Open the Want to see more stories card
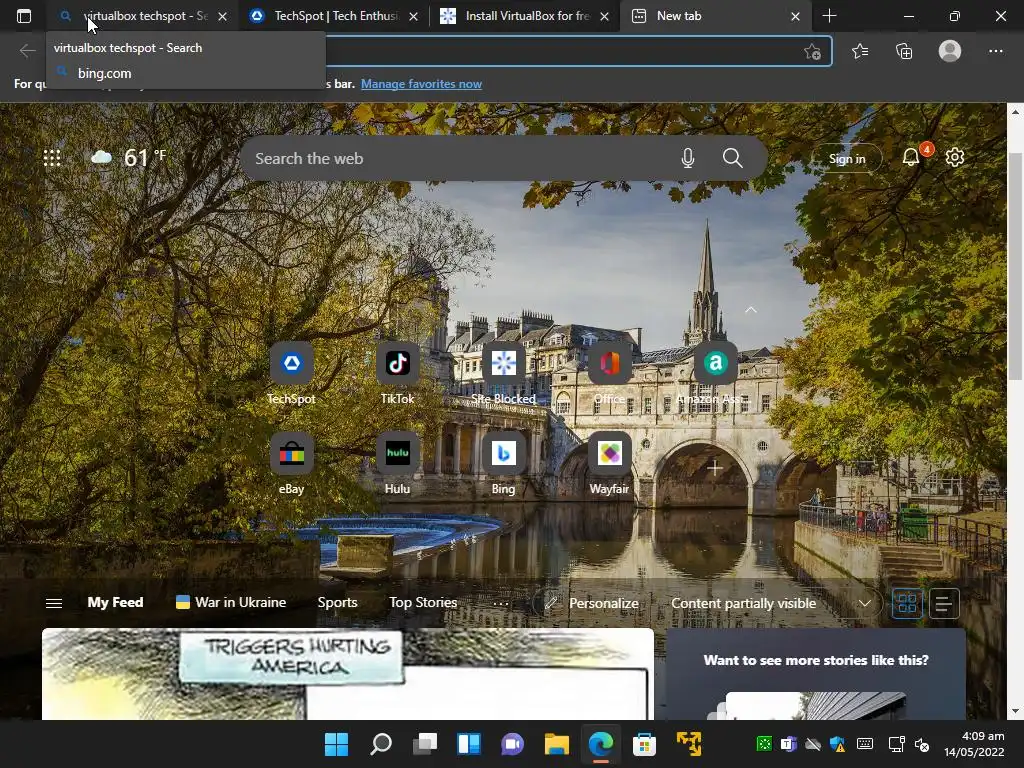The width and height of the screenshot is (1024, 768). 816,673
